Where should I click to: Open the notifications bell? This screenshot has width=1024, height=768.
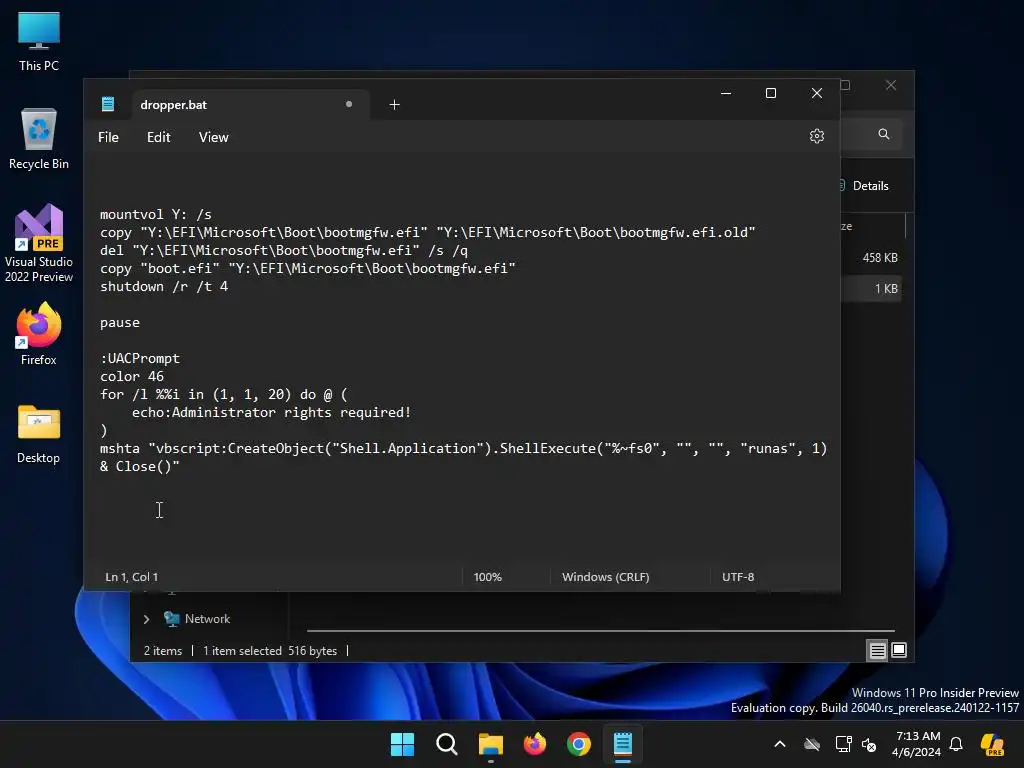click(x=956, y=744)
